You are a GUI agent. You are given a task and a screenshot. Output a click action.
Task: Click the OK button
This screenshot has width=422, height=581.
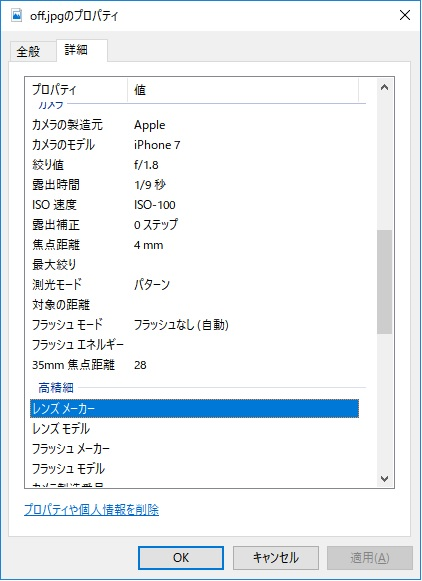[x=181, y=558]
